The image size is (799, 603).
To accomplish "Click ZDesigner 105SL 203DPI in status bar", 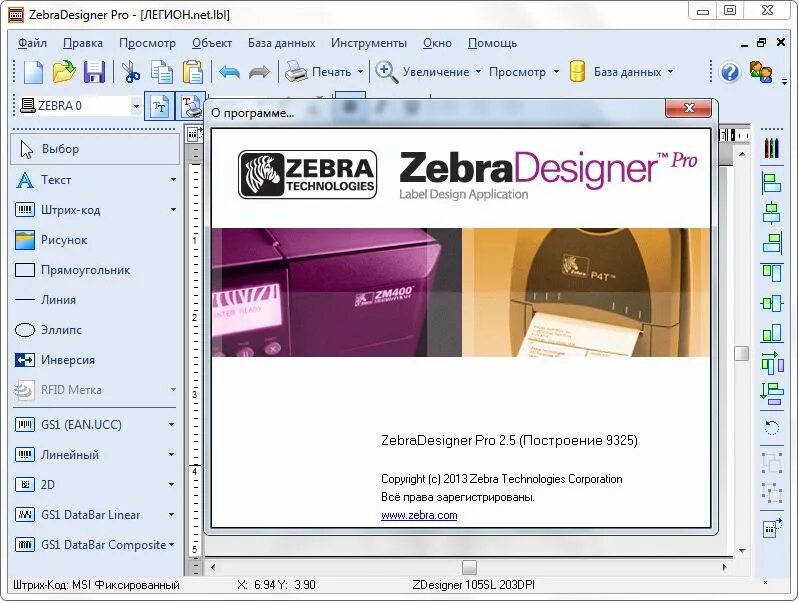I will [473, 585].
